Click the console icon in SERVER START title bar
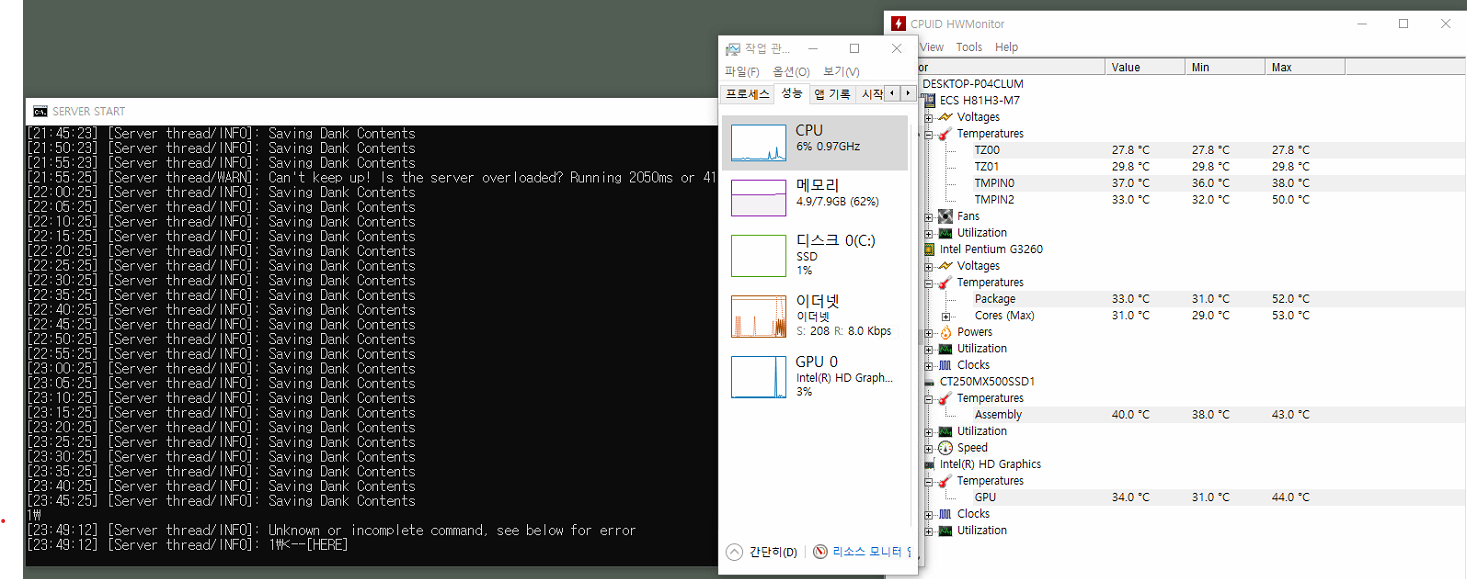Image resolution: width=1467 pixels, height=579 pixels. 40,111
